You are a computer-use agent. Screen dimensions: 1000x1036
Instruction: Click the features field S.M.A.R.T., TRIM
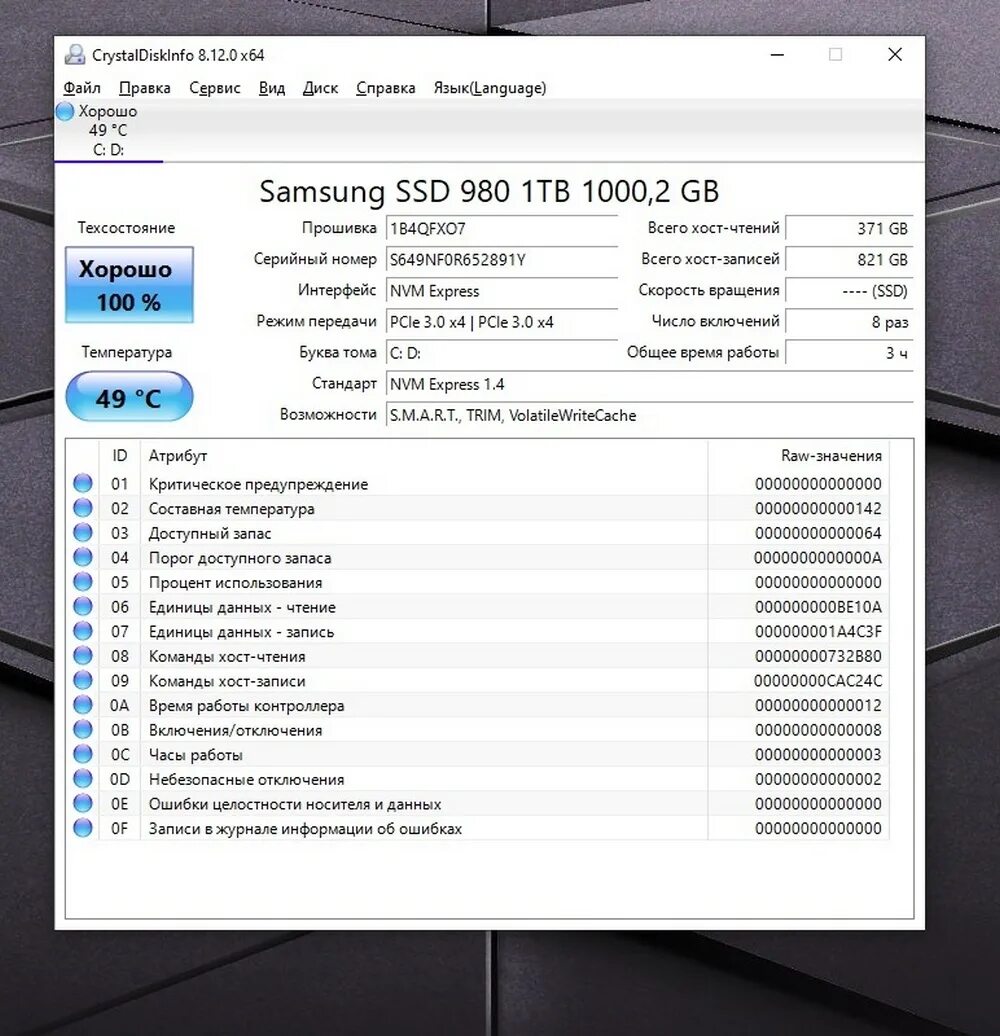click(x=649, y=415)
